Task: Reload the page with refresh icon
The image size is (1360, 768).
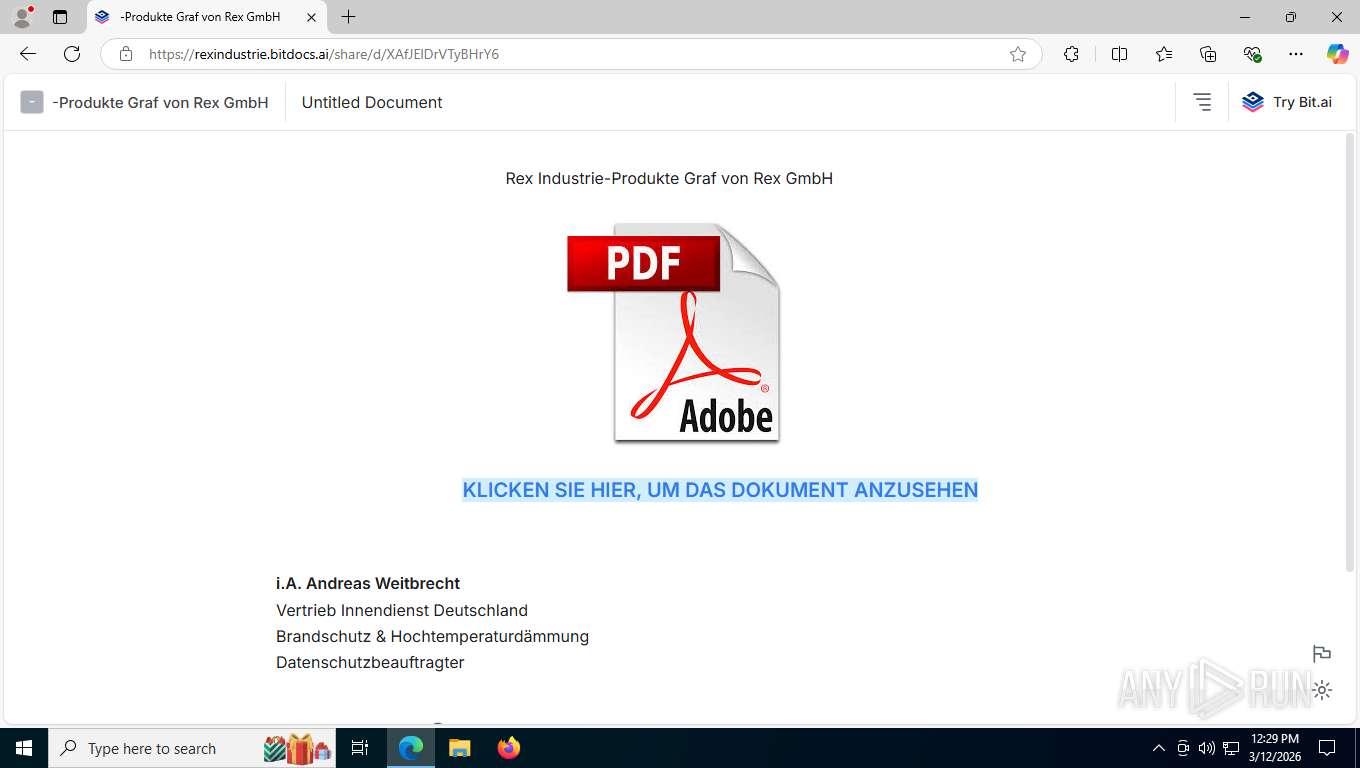Action: pyautogui.click(x=72, y=54)
